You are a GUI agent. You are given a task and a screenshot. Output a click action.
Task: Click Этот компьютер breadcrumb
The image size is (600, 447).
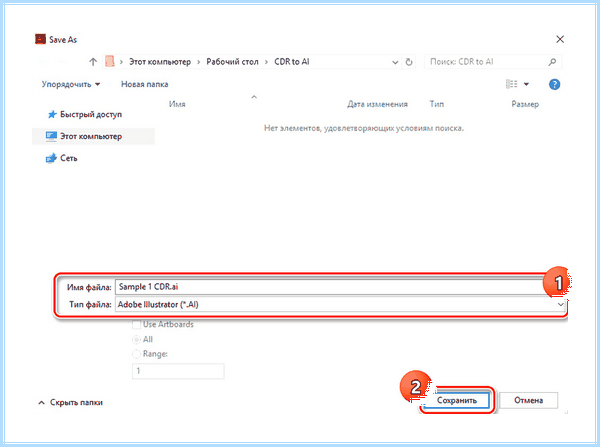click(x=160, y=62)
